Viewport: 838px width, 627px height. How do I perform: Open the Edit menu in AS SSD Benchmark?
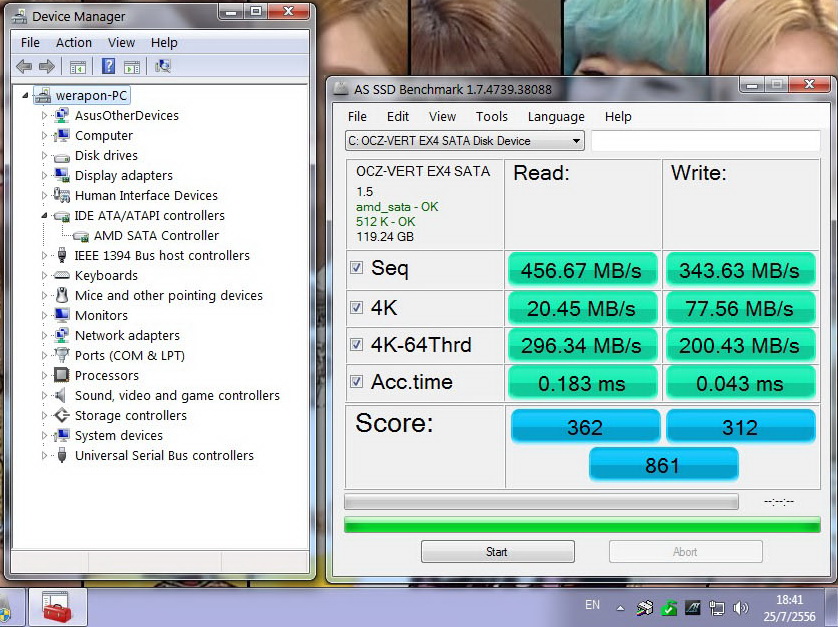coord(398,117)
